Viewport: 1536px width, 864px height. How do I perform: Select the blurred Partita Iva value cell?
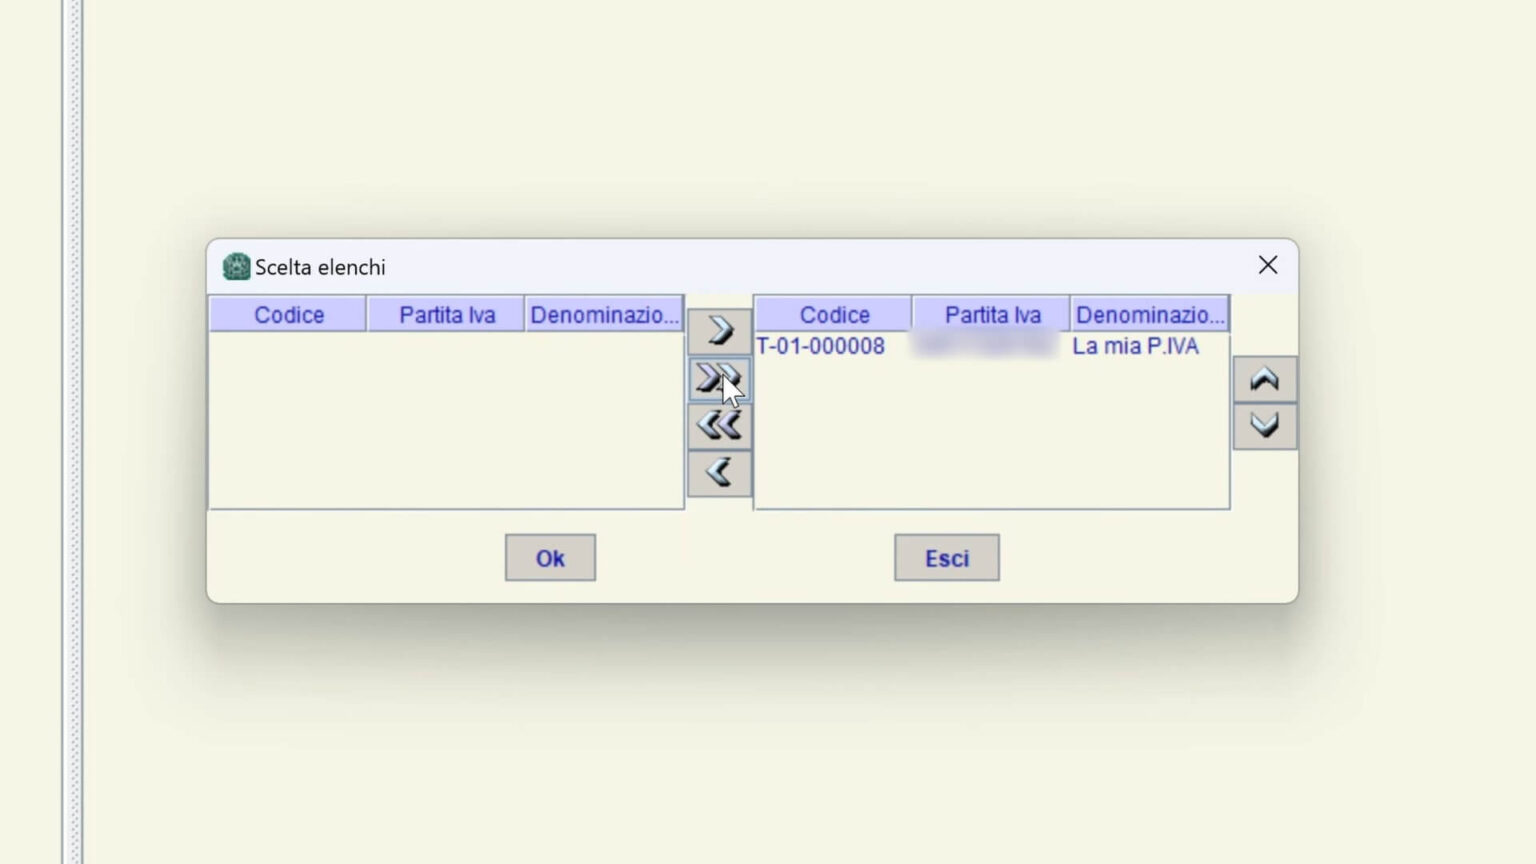click(x=985, y=346)
